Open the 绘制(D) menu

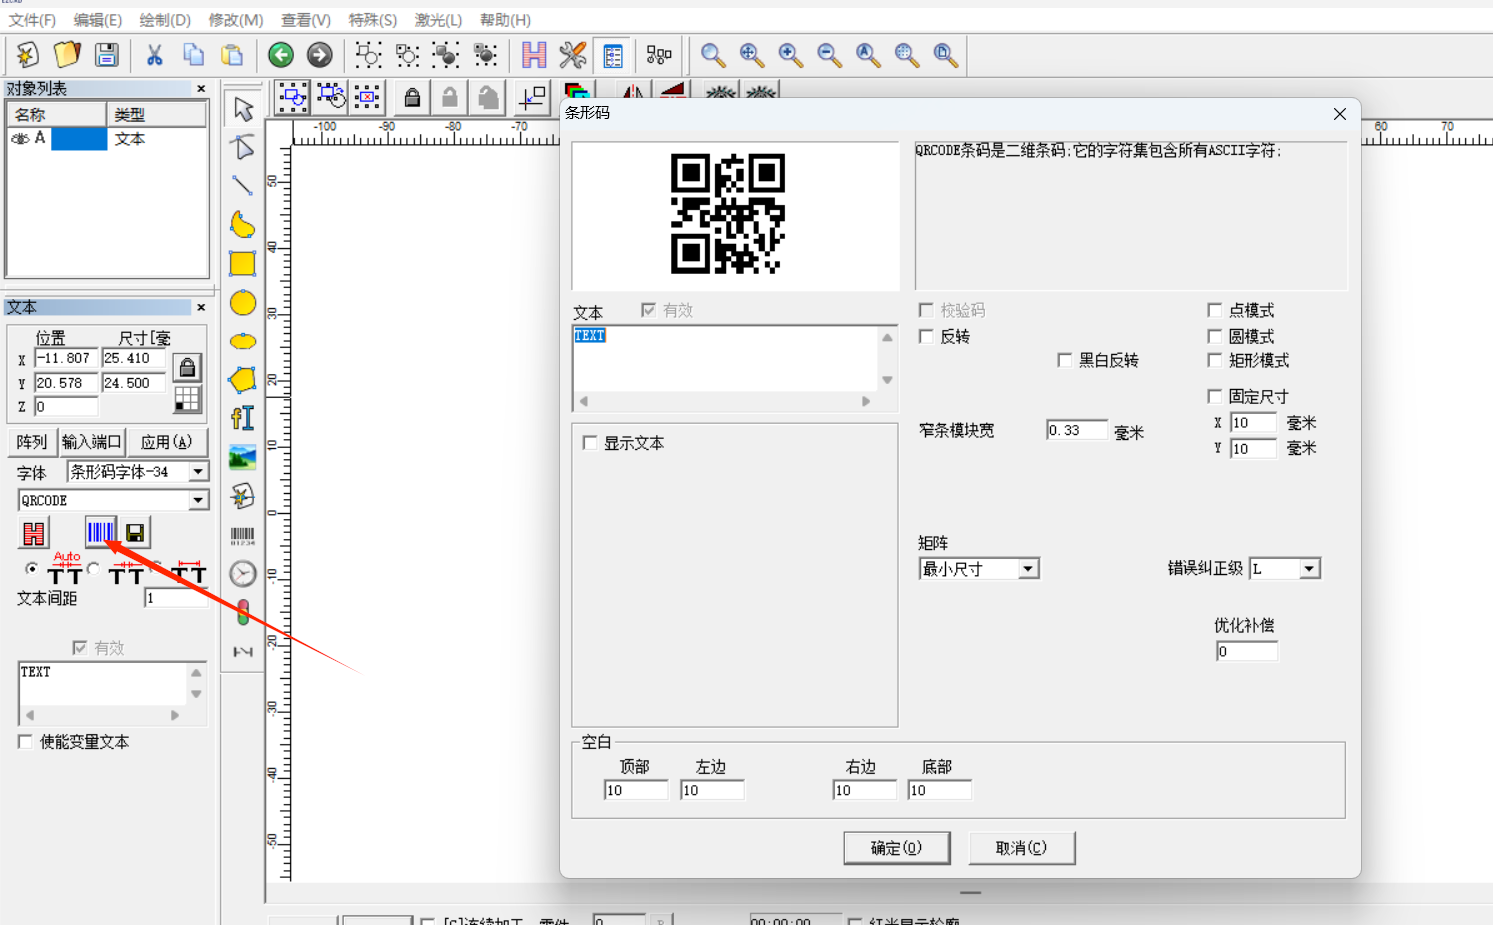point(164,20)
